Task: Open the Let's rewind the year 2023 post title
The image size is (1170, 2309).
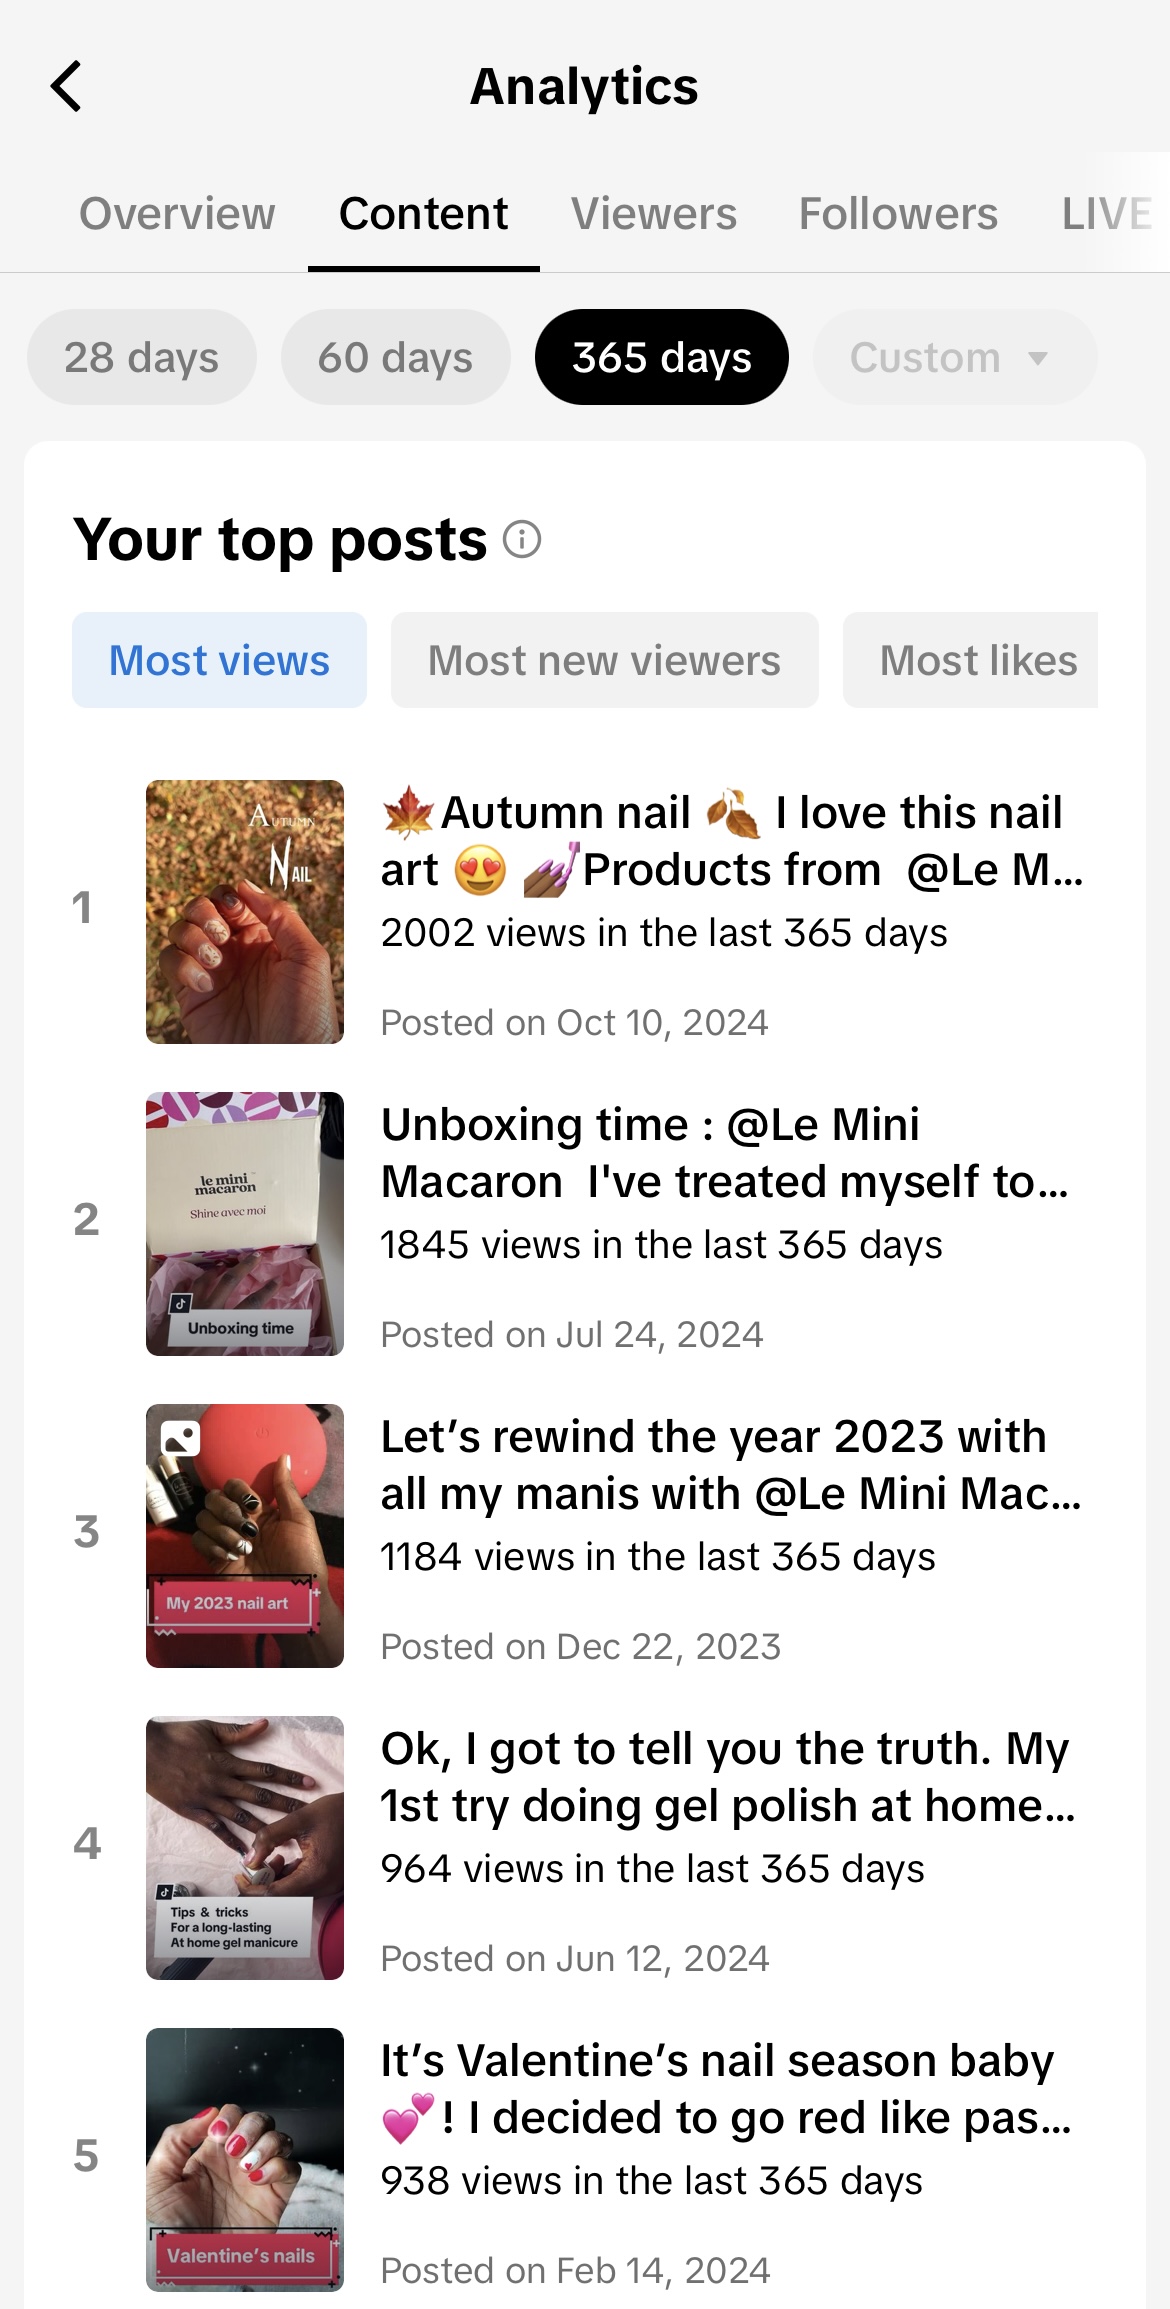Action: tap(730, 1465)
